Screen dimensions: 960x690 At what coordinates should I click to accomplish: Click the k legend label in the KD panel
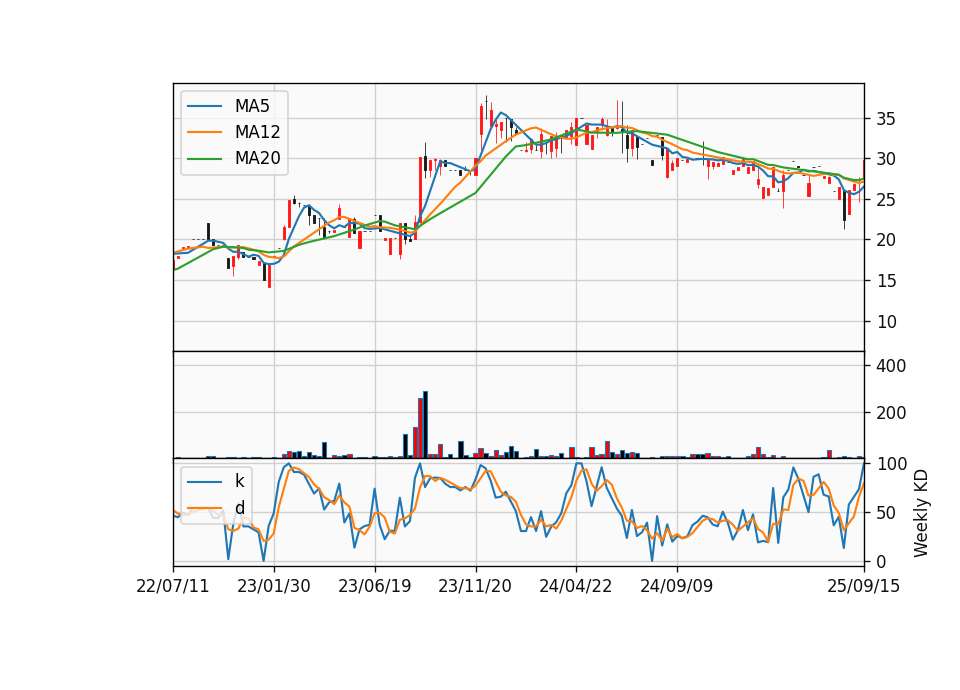point(239,481)
